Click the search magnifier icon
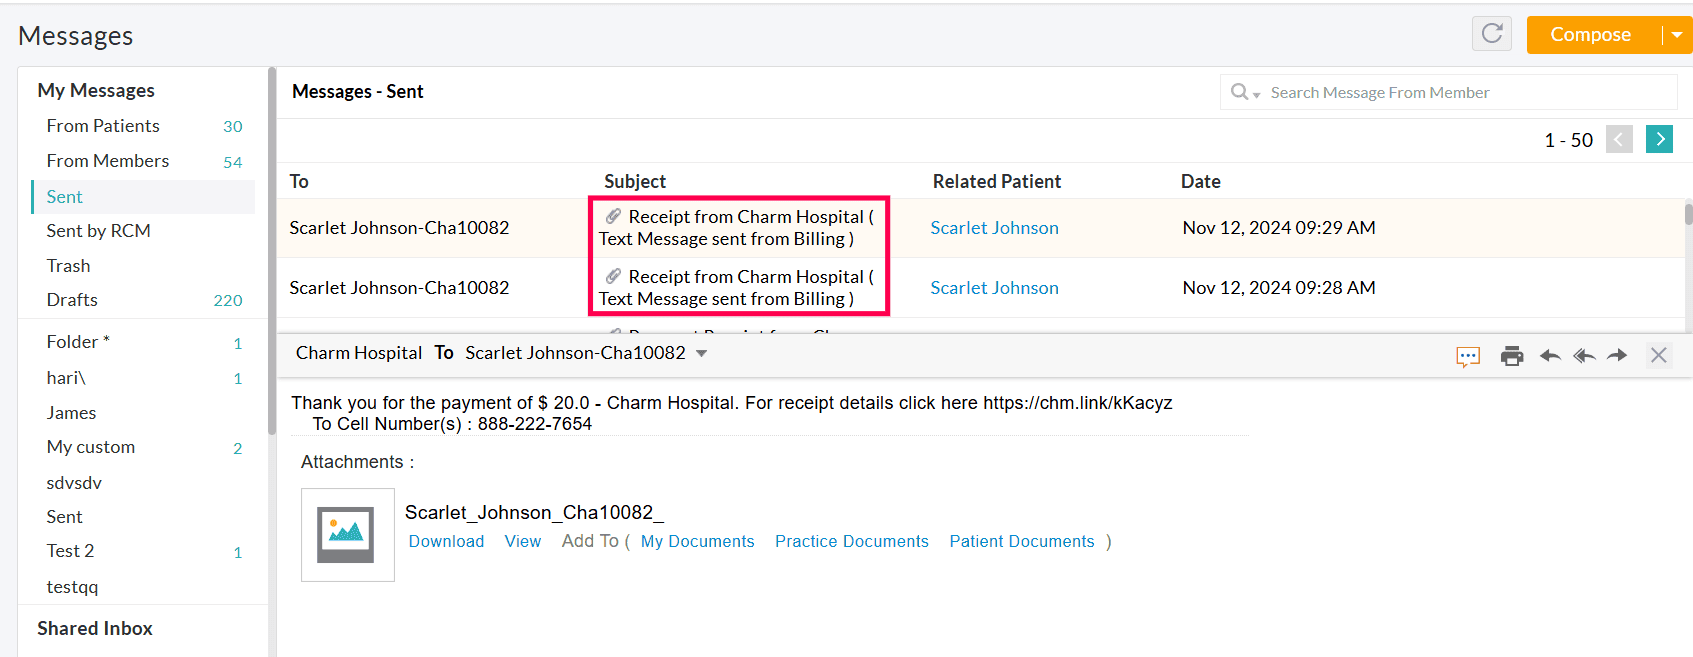 [x=1240, y=92]
